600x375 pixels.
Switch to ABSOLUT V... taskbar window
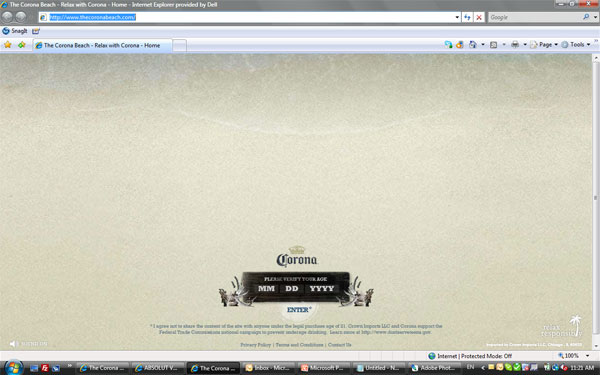click(158, 368)
